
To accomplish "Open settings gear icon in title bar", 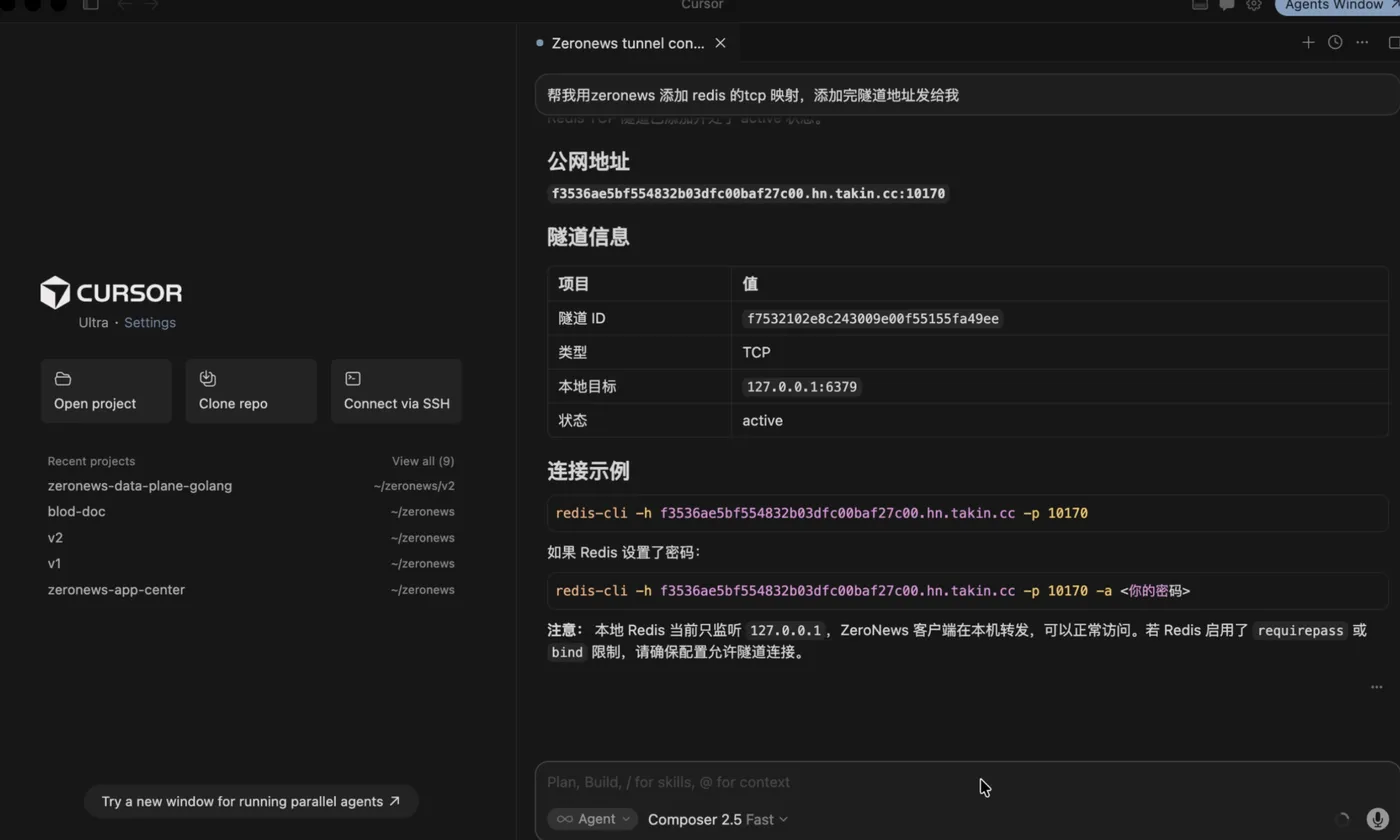I will click(1254, 5).
